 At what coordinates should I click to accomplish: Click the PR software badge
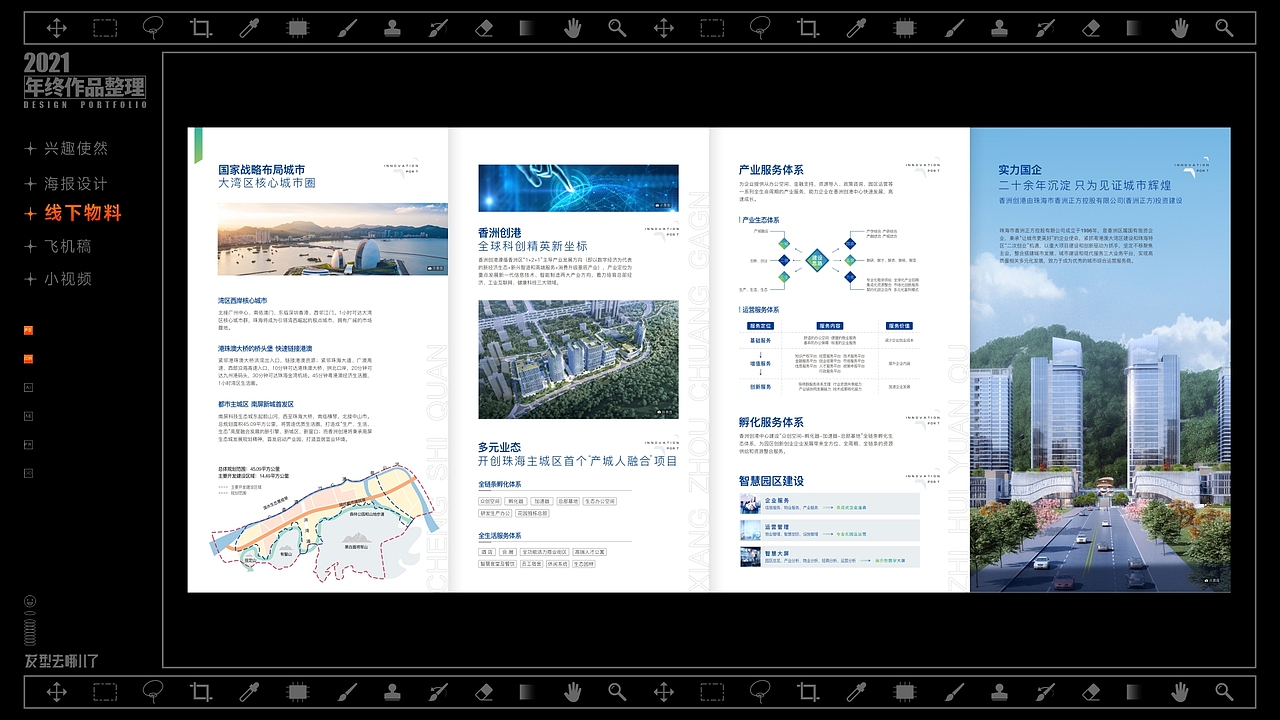pos(29,444)
